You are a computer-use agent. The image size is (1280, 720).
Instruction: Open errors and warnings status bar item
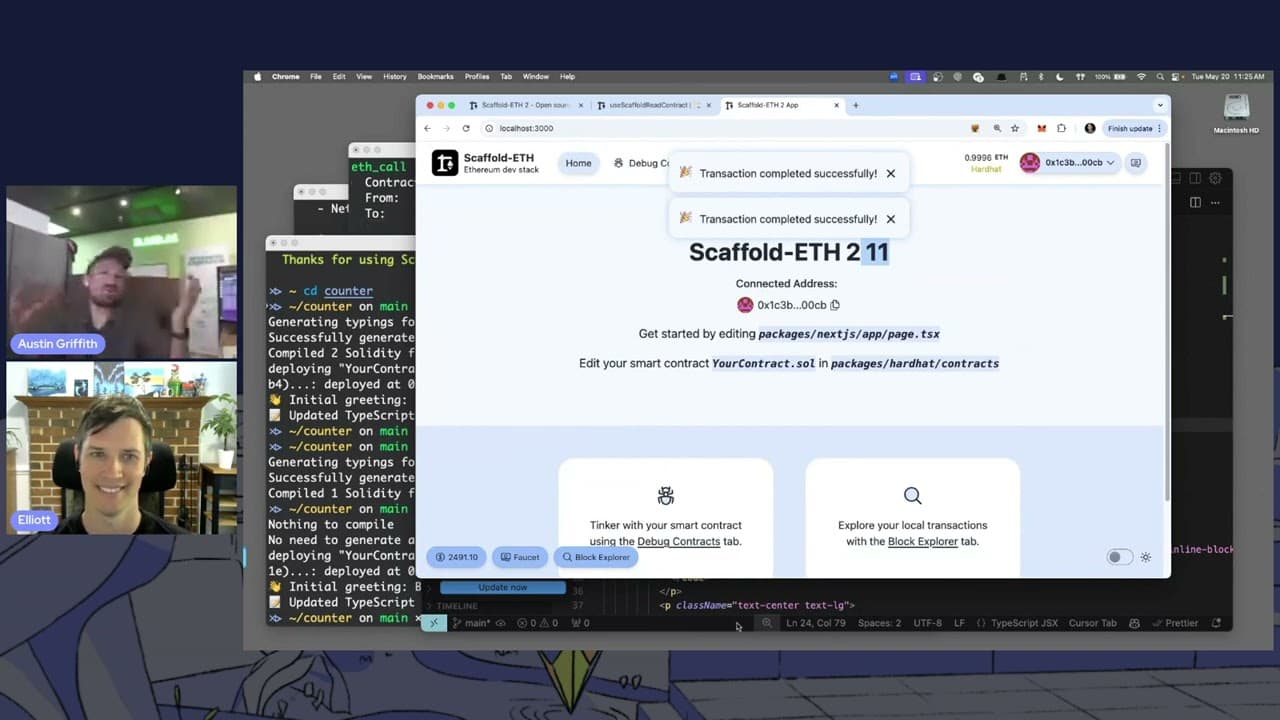[537, 623]
